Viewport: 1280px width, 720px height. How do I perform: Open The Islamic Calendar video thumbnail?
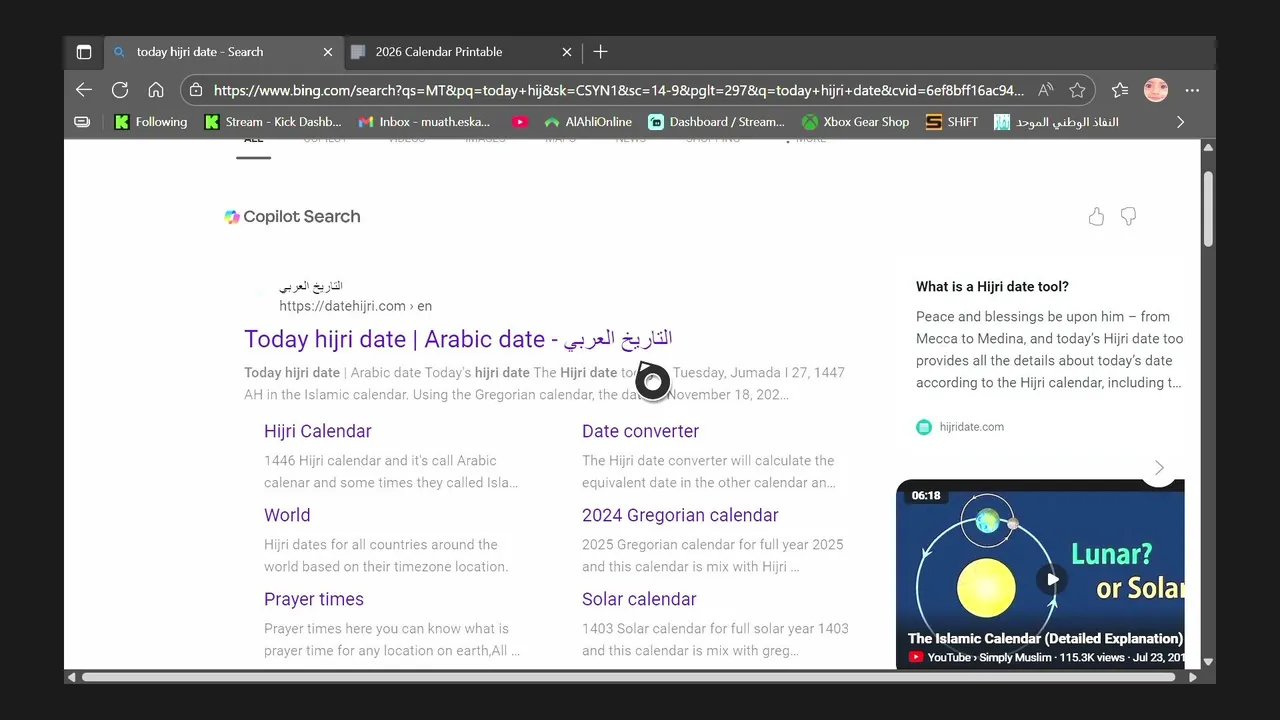[1040, 575]
